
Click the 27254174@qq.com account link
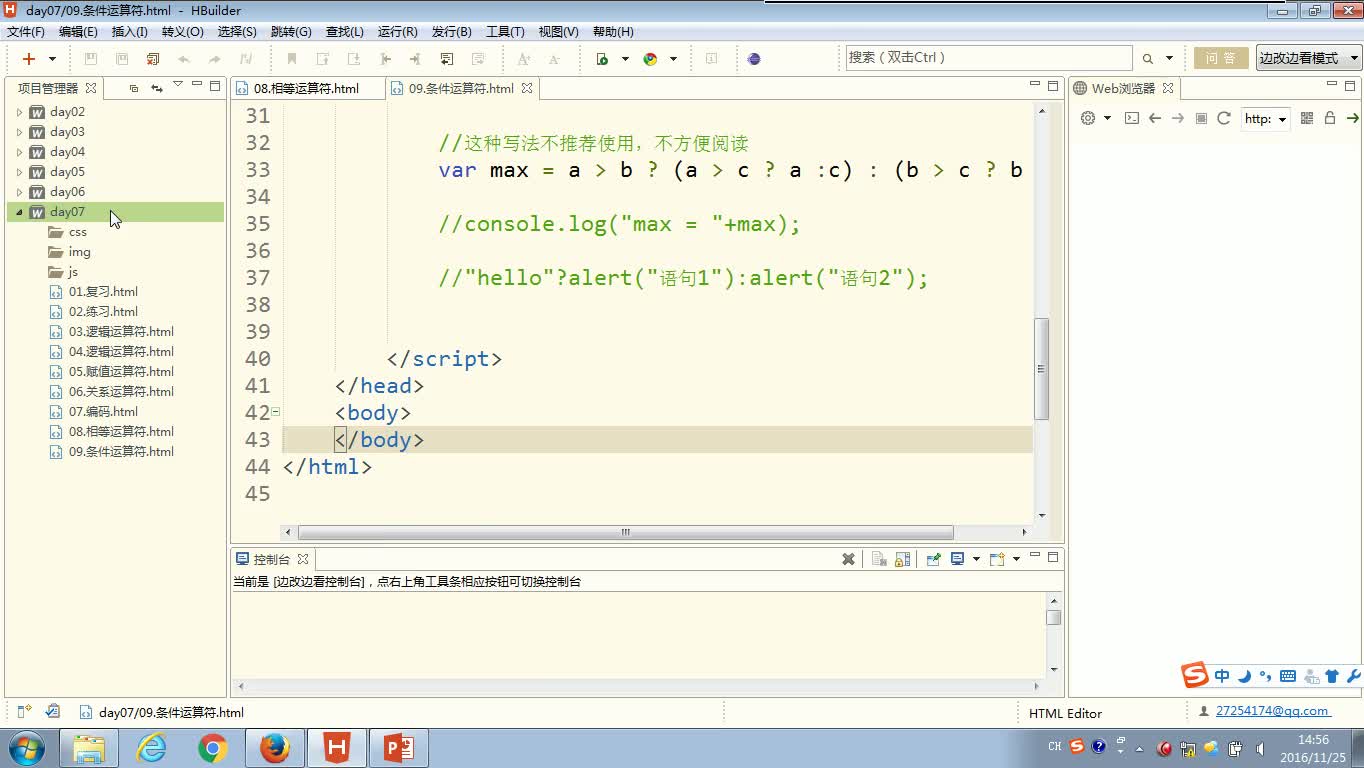click(x=1273, y=711)
